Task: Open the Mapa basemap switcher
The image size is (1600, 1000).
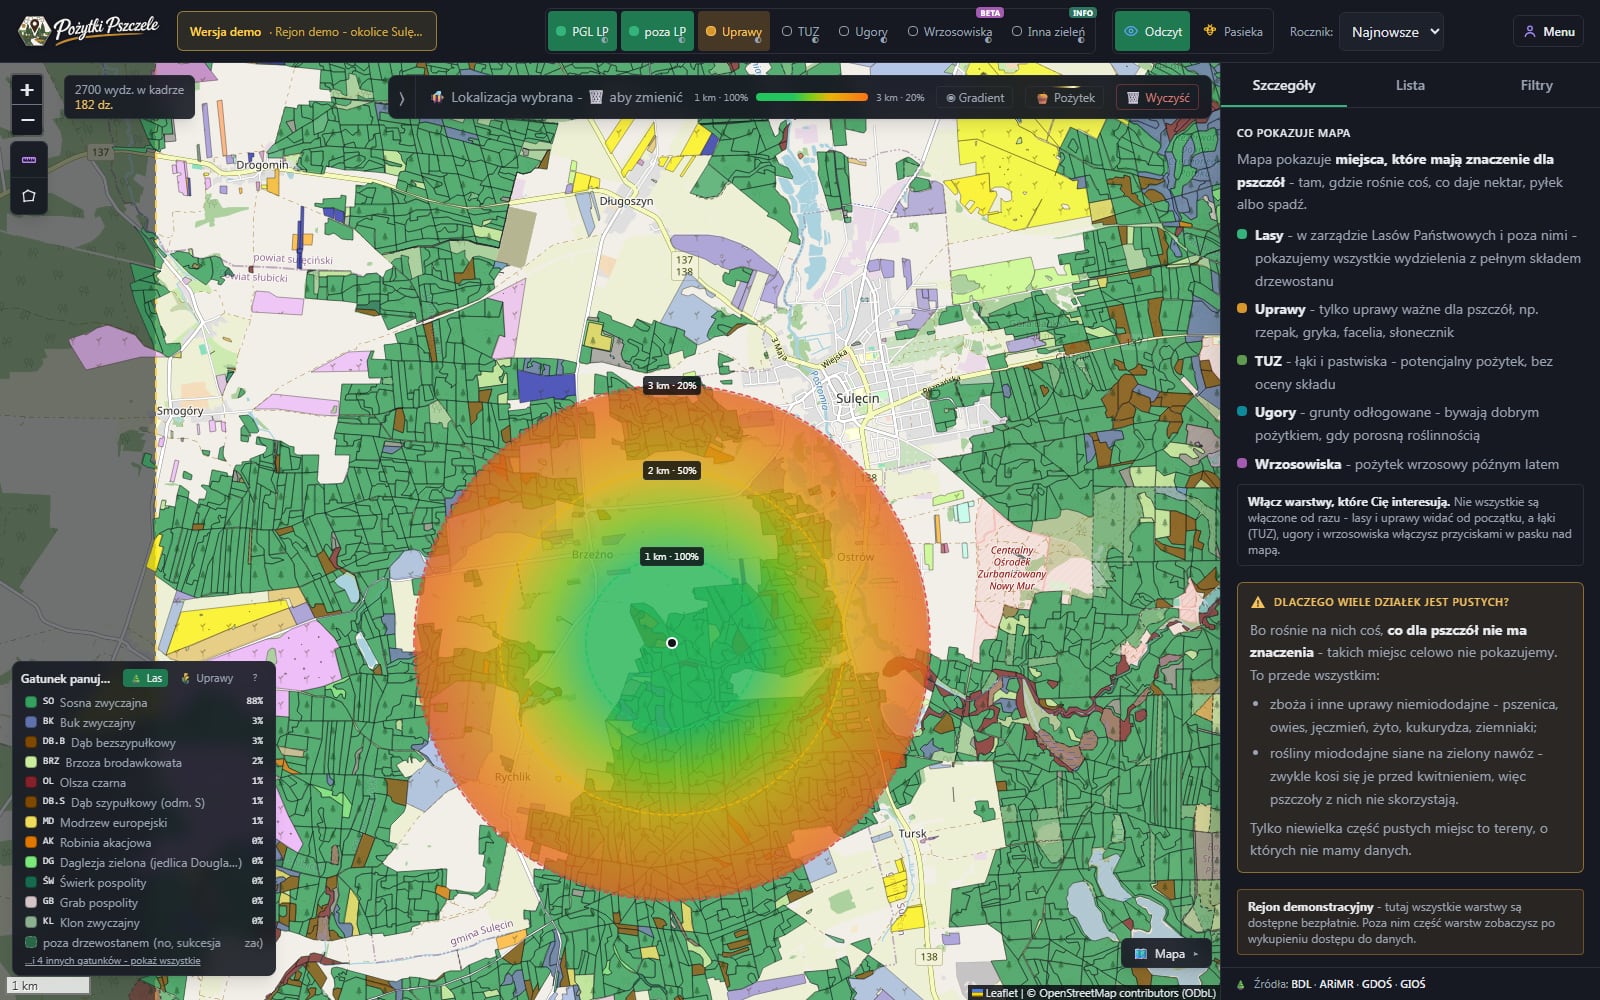Action: pos(1166,954)
